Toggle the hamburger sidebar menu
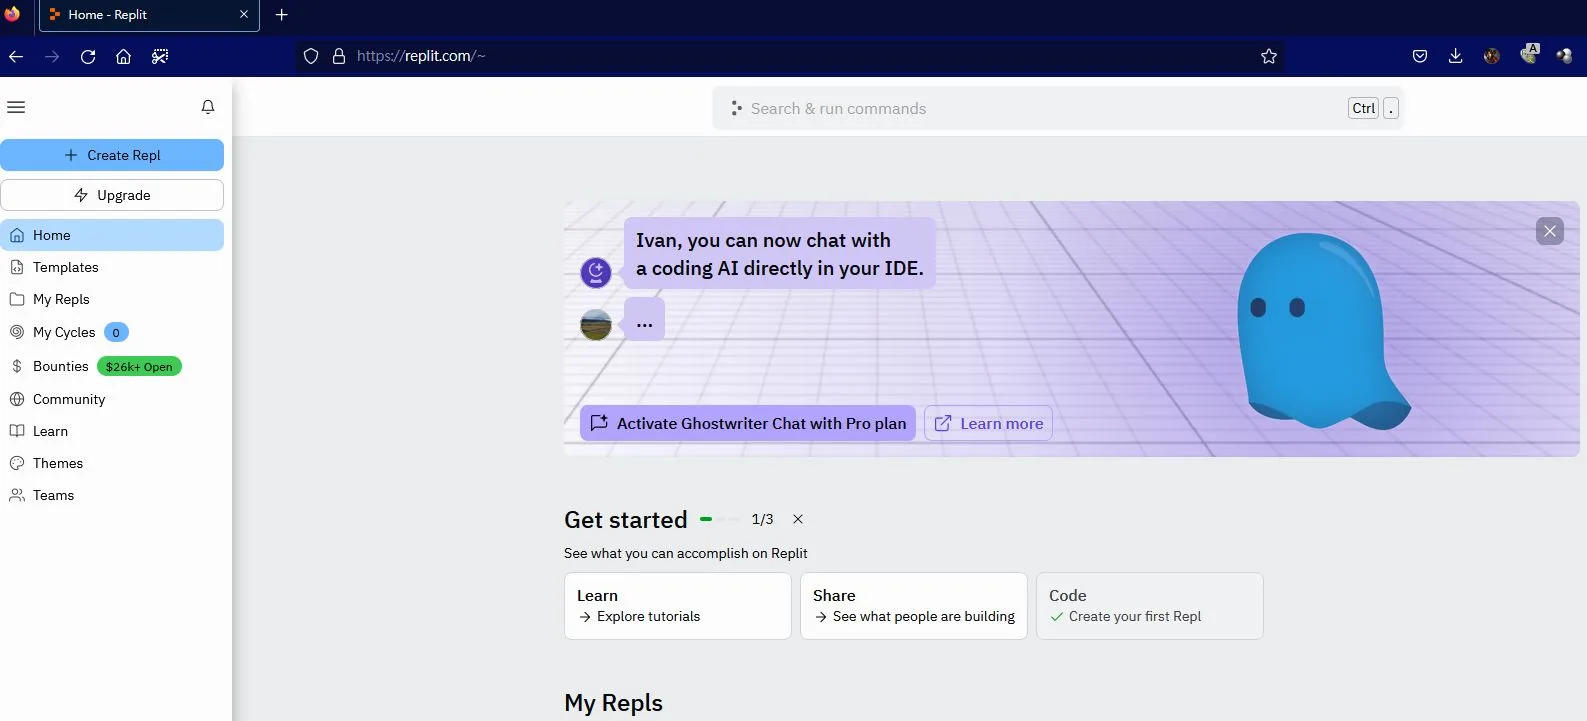 (16, 107)
